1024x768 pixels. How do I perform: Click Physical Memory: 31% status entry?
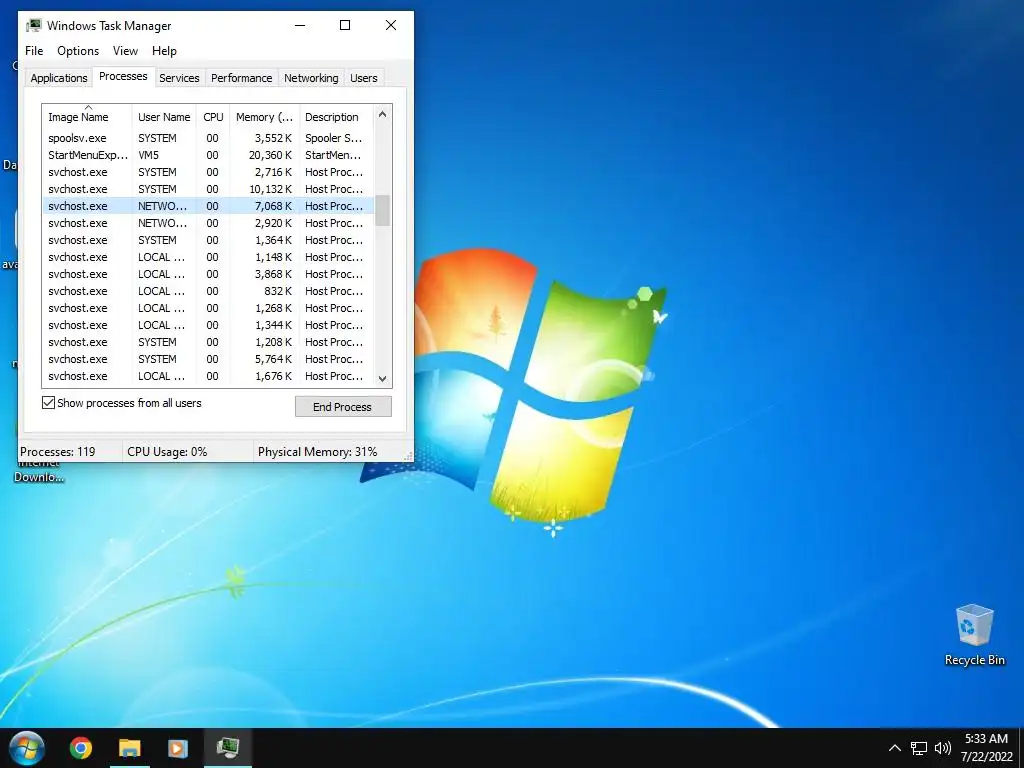pos(317,451)
